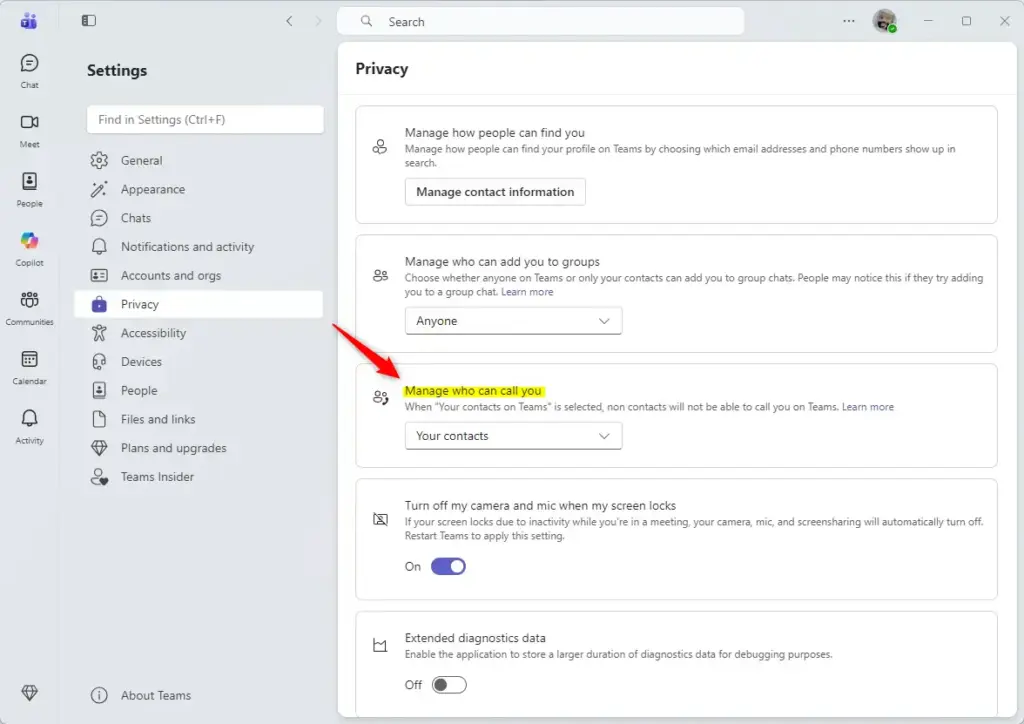This screenshot has height=724, width=1024.
Task: Go forward with the right arrow
Action: [x=318, y=21]
